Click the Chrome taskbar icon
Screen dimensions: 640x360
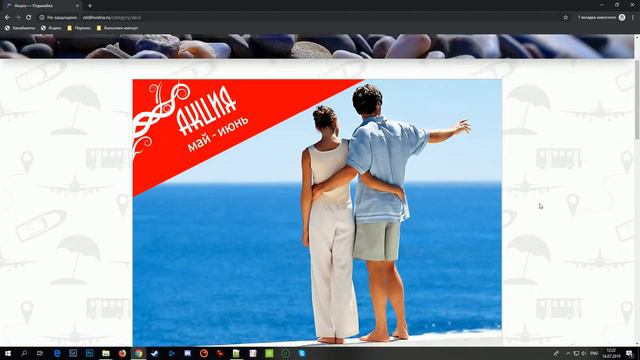coord(139,353)
